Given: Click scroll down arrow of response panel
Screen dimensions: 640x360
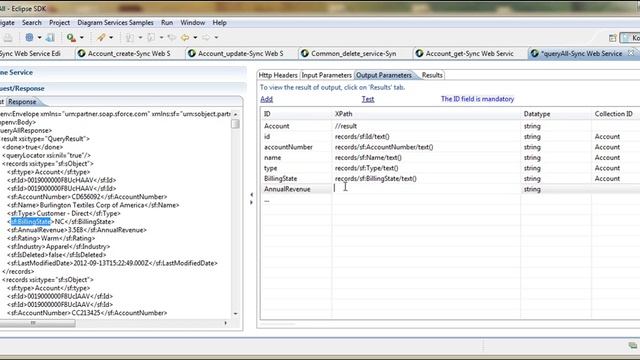Looking at the screenshot, I should click(236, 313).
